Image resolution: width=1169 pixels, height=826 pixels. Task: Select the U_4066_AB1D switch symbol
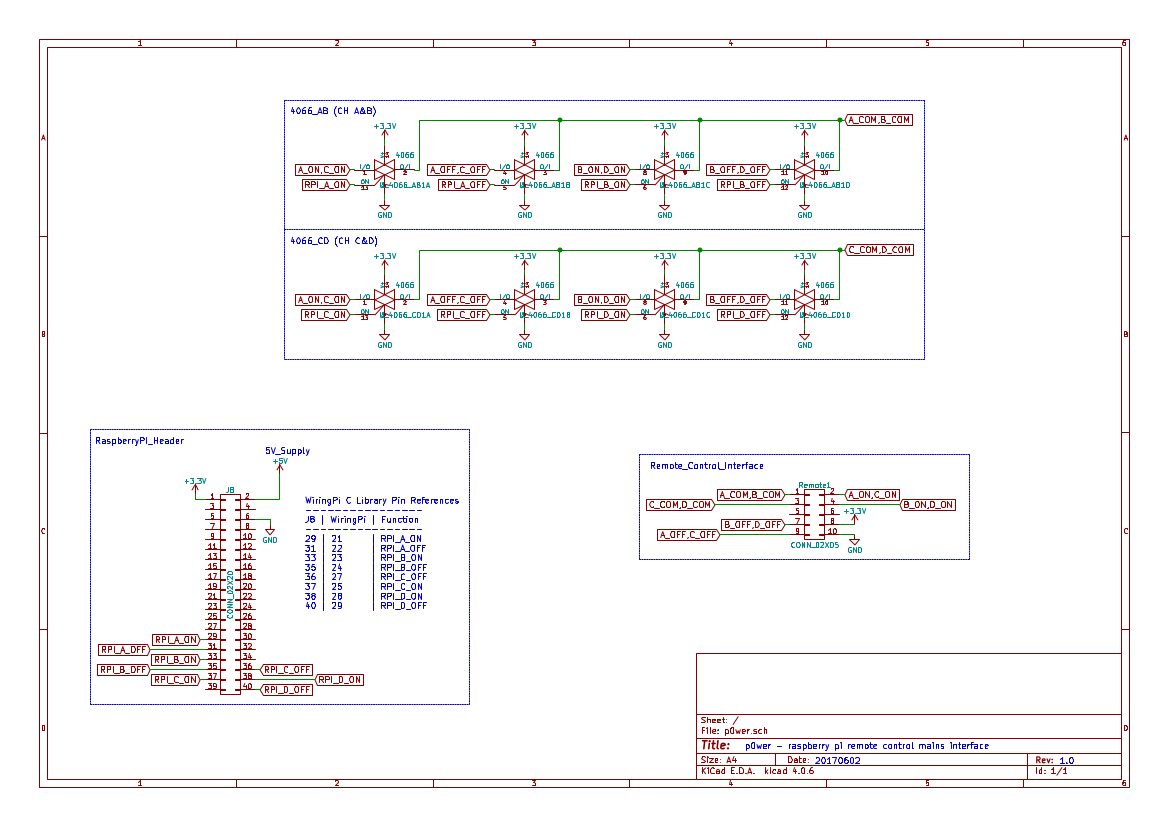804,170
